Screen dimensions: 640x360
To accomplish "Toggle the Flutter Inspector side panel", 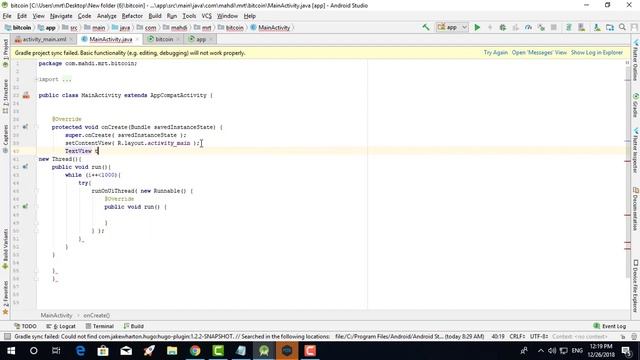I will click(x=636, y=150).
